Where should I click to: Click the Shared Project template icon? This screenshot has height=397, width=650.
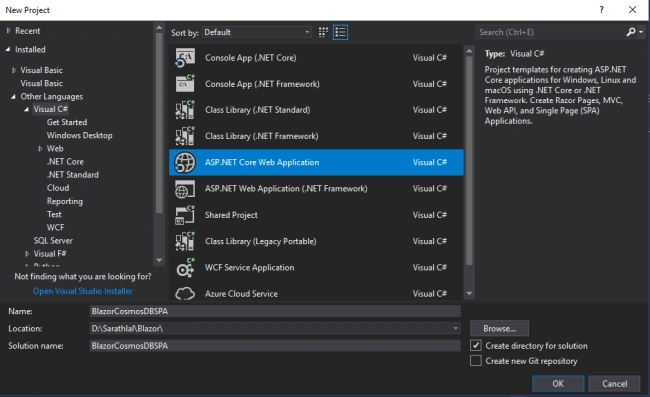tap(185, 215)
